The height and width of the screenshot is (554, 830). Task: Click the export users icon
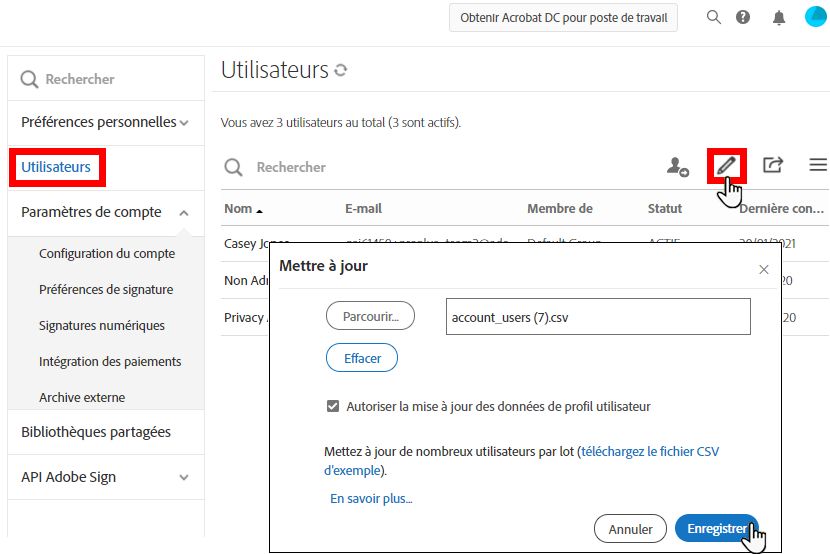click(x=773, y=165)
